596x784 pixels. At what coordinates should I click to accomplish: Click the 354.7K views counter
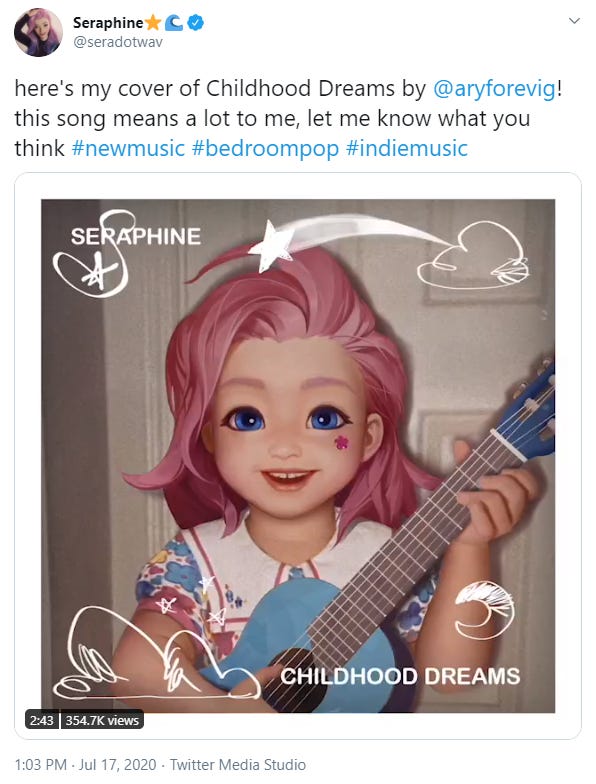point(102,720)
